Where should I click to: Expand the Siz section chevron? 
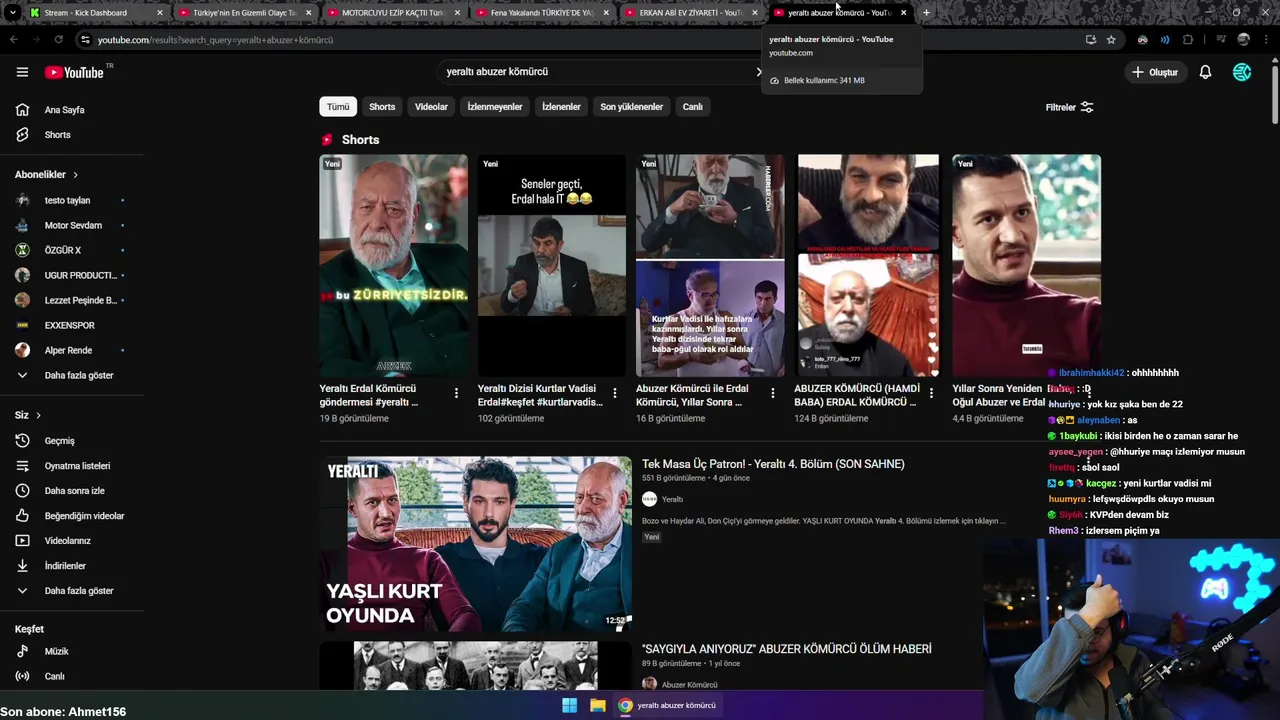tap(38, 415)
